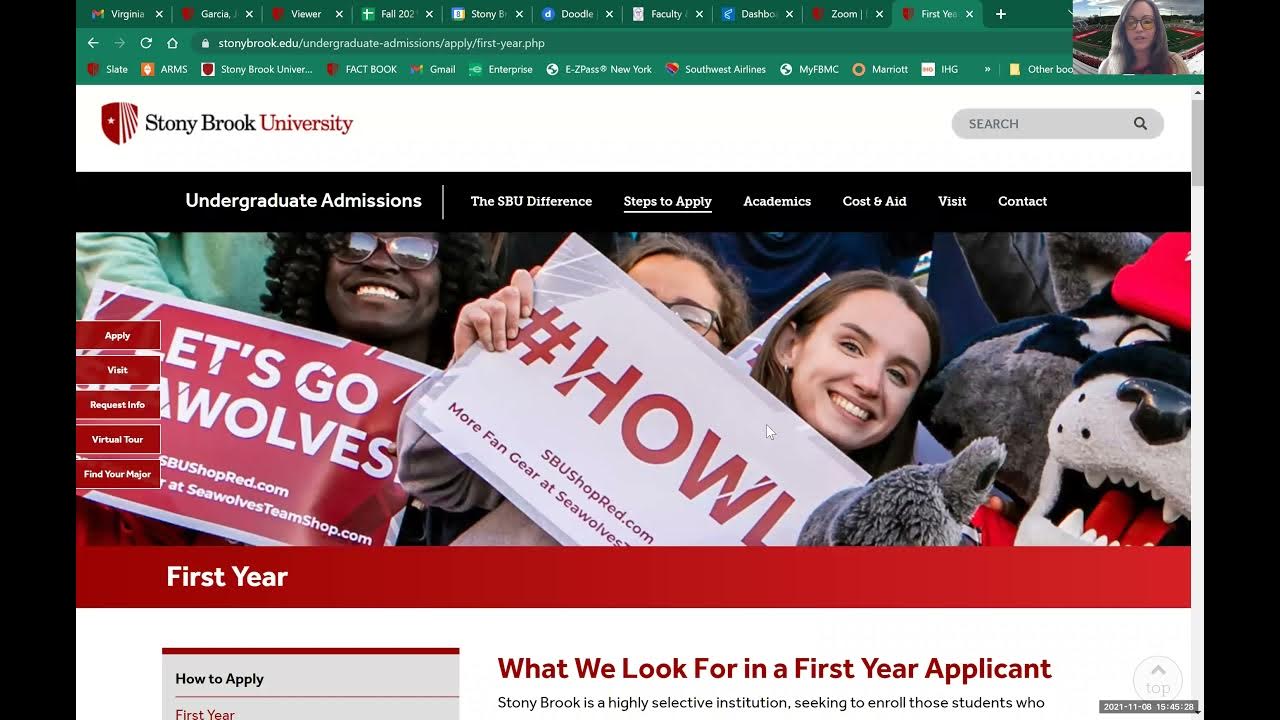Go back with the browser back arrow
The width and height of the screenshot is (1280, 720).
click(x=93, y=43)
